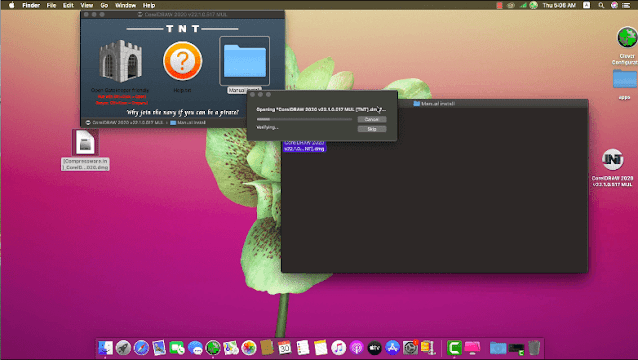Open Calendar from the Dock

pos(284,348)
